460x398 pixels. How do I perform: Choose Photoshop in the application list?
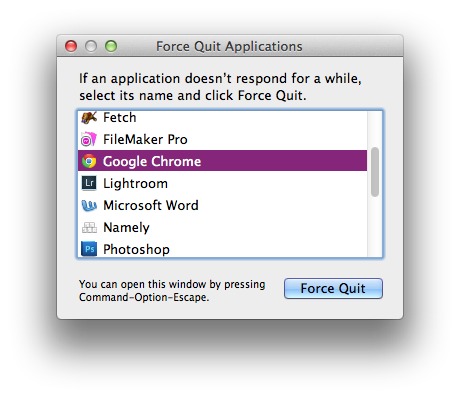tap(223, 248)
